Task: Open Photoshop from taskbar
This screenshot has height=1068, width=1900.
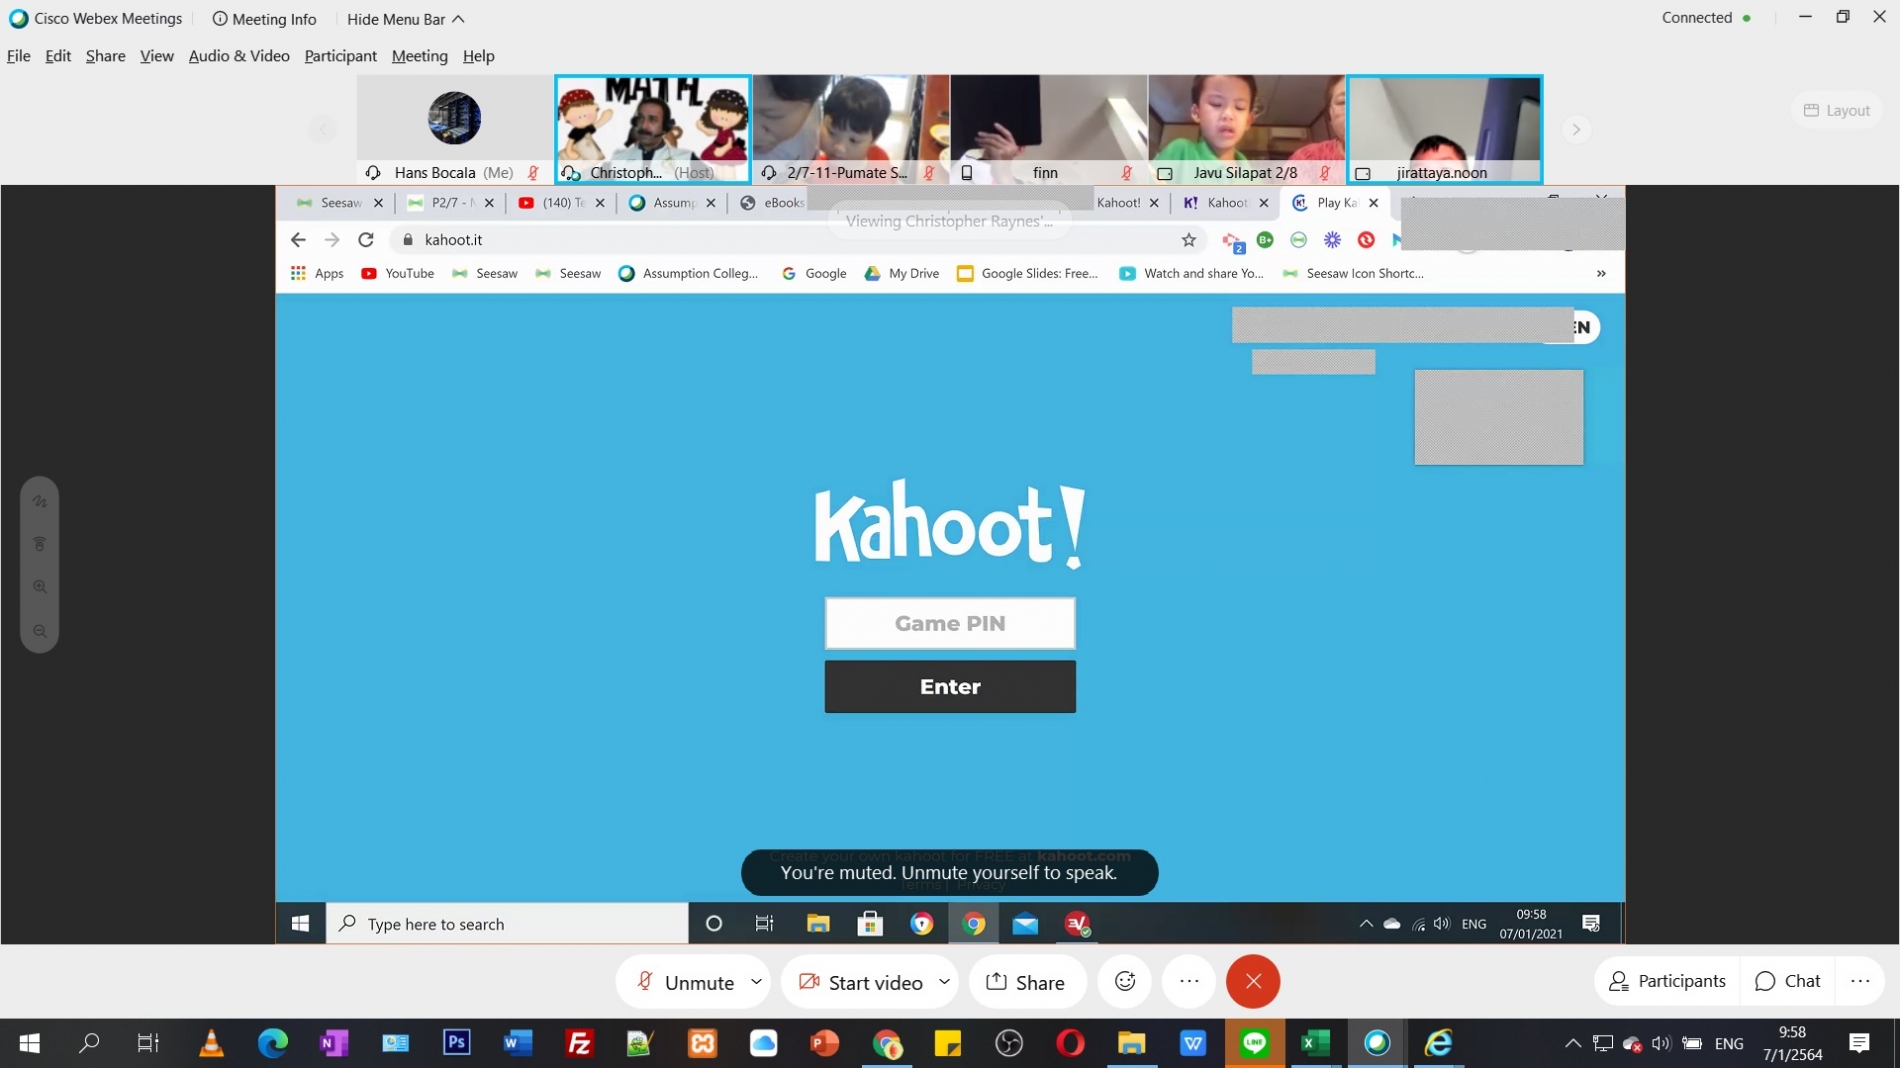Action: click(x=456, y=1043)
